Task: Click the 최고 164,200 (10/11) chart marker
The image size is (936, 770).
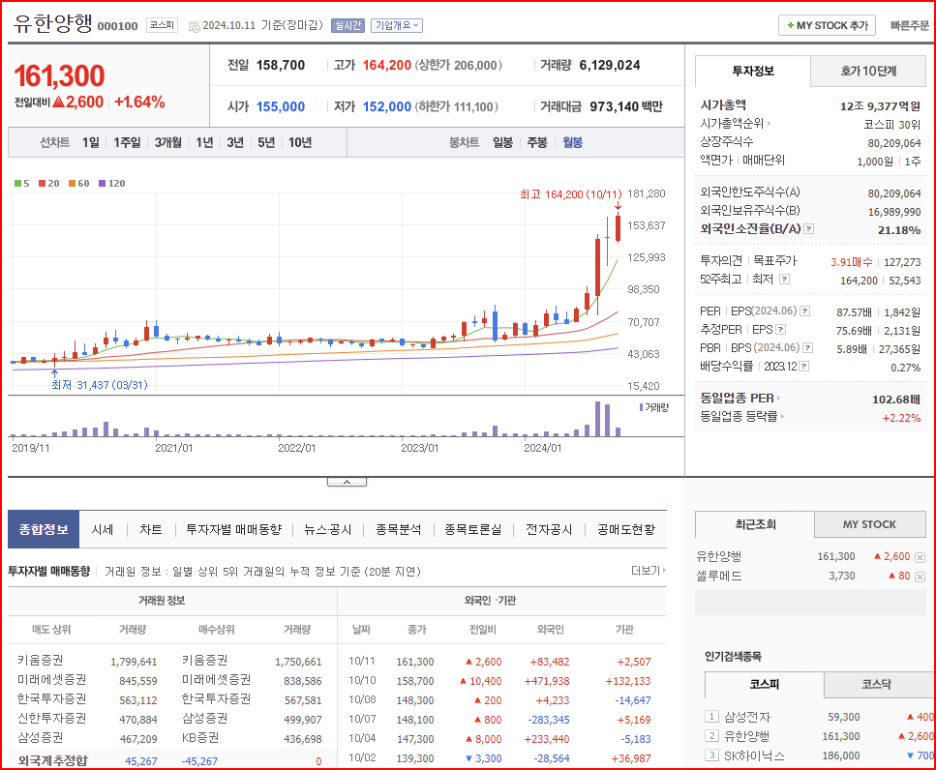Action: tap(571, 194)
